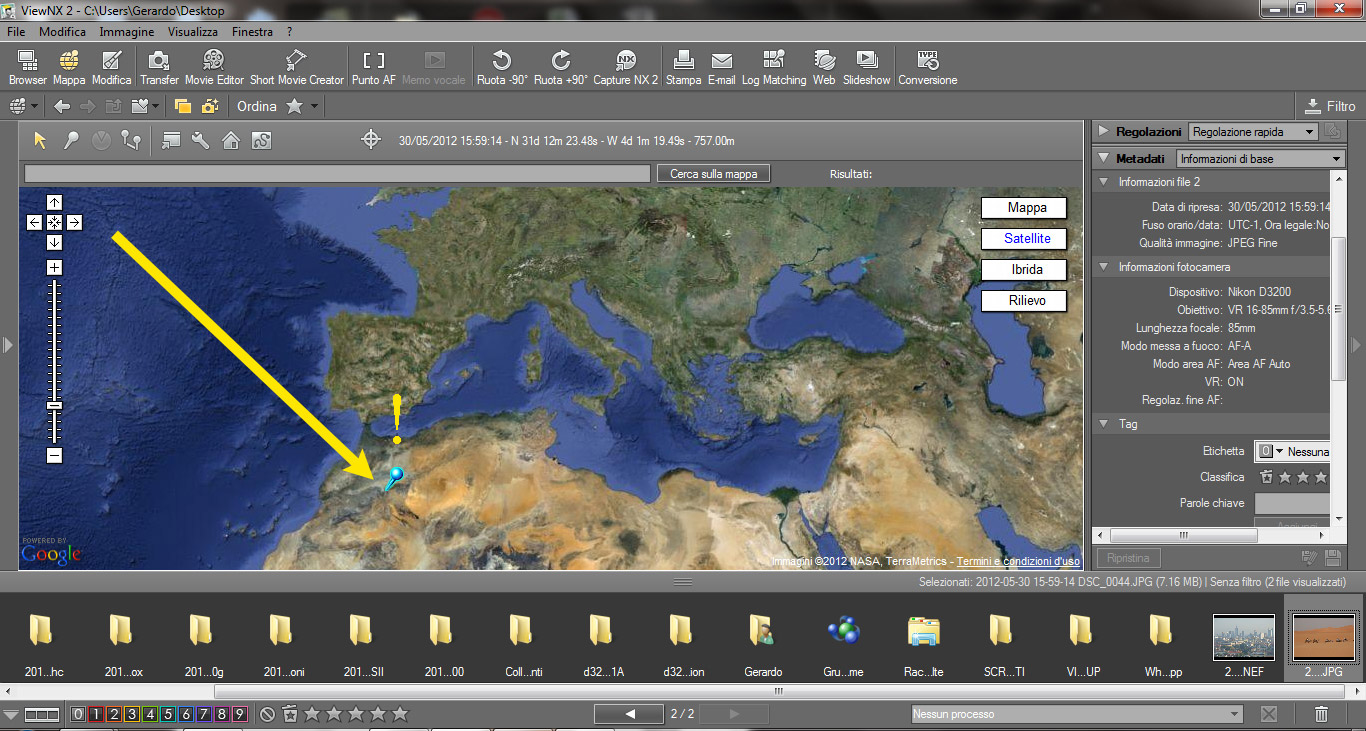Apply label 3 yellow in filmstrip bar
The image size is (1366, 731).
click(131, 714)
